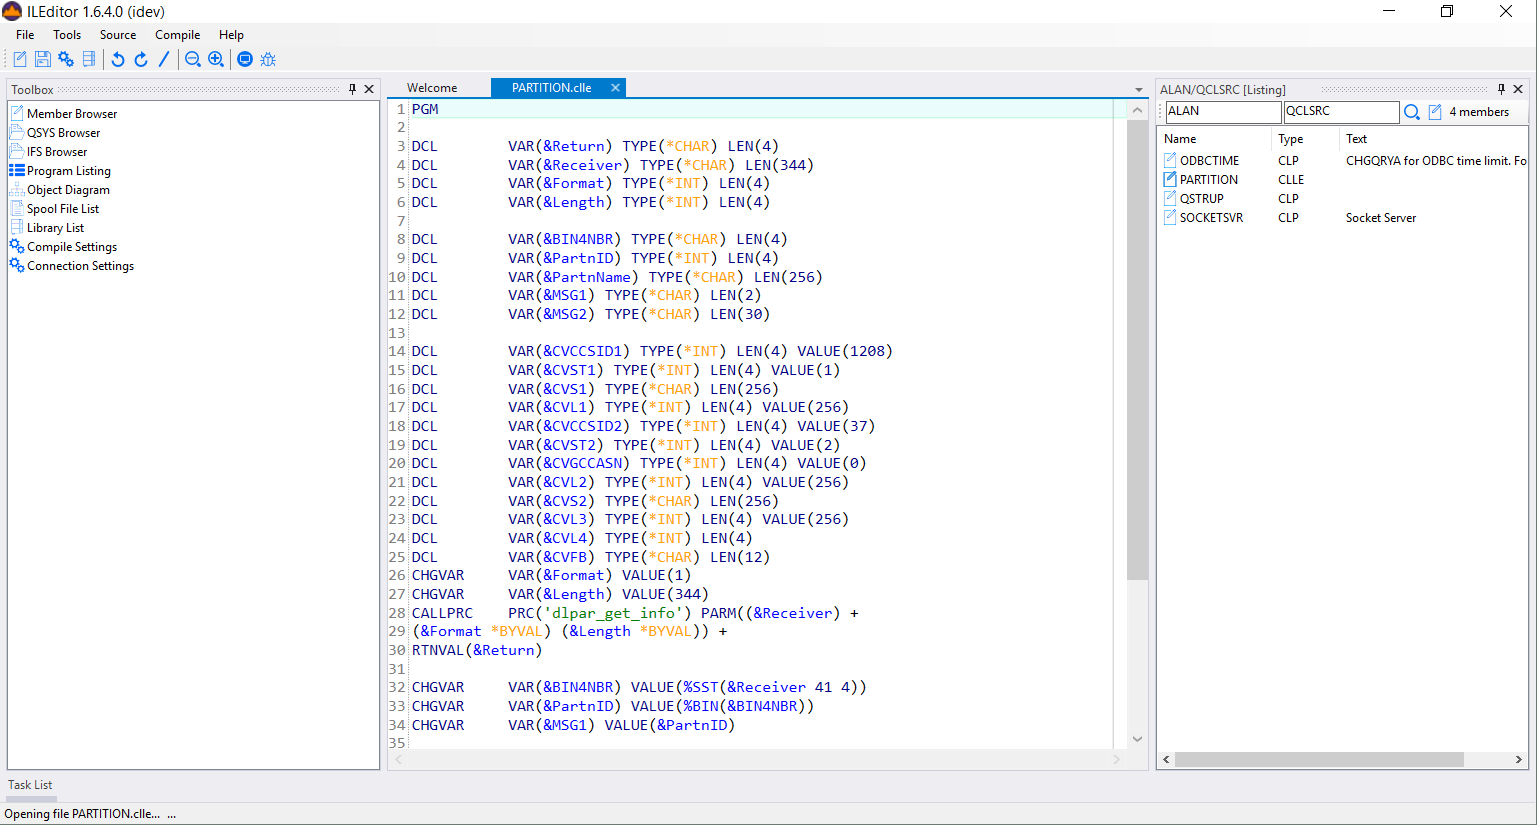Screen dimensions: 1537x825
Task: Open the SOCKETSVR member in the listing
Action: [1211, 218]
